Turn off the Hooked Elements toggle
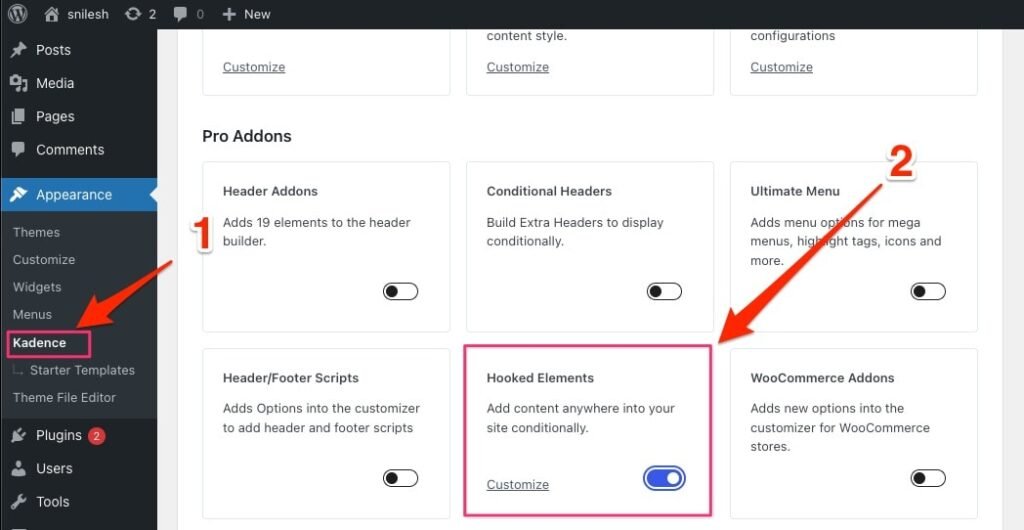The image size is (1024, 530). pyautogui.click(x=664, y=478)
